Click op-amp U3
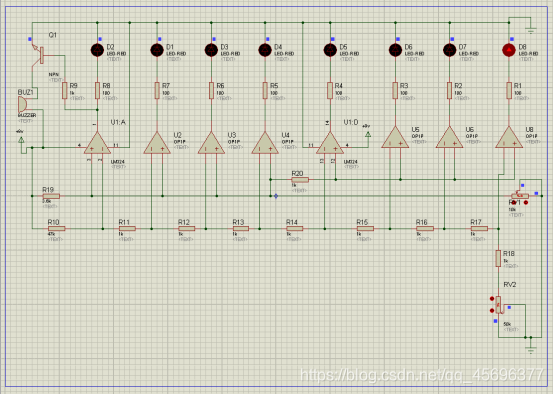Viewport: 554px width, 394px height. 211,143
